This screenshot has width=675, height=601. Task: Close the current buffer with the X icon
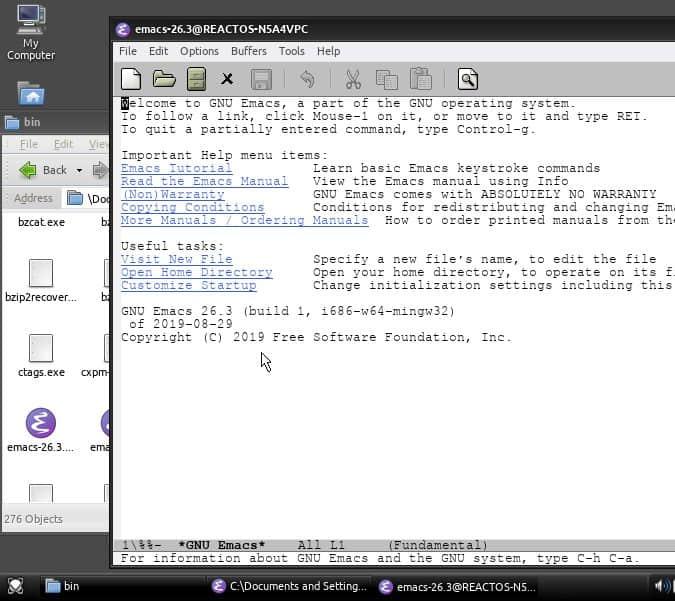(227, 79)
